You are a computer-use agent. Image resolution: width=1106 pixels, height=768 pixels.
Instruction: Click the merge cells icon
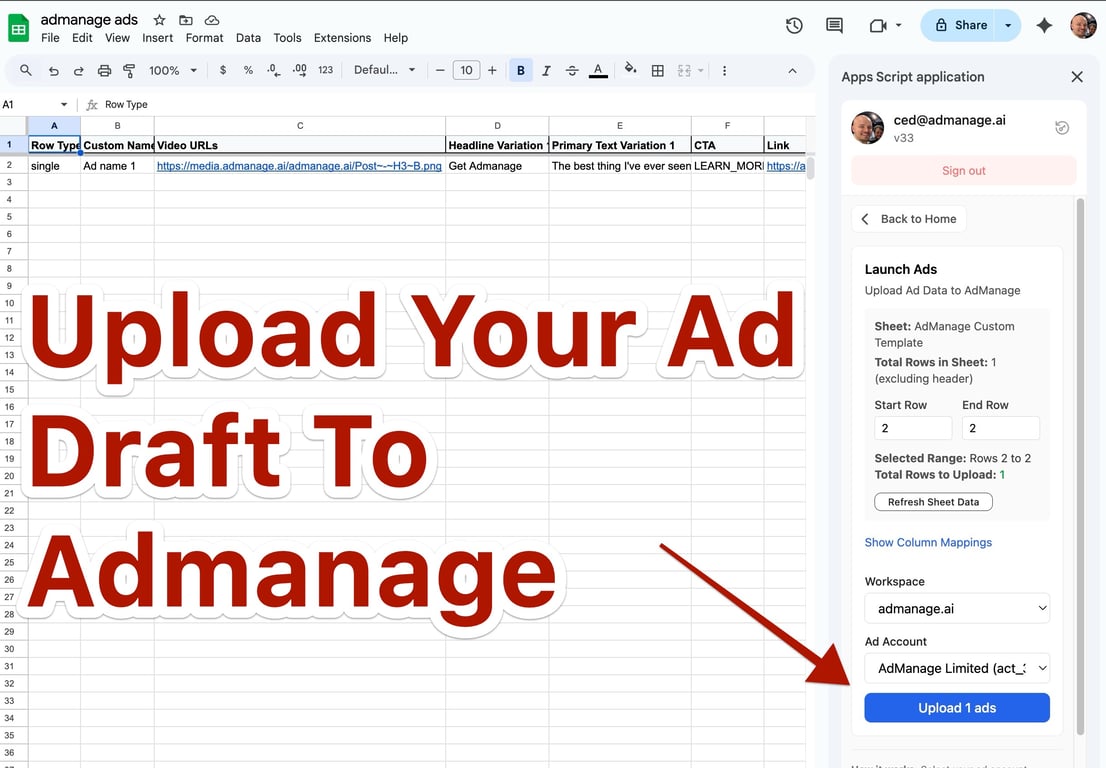(683, 71)
